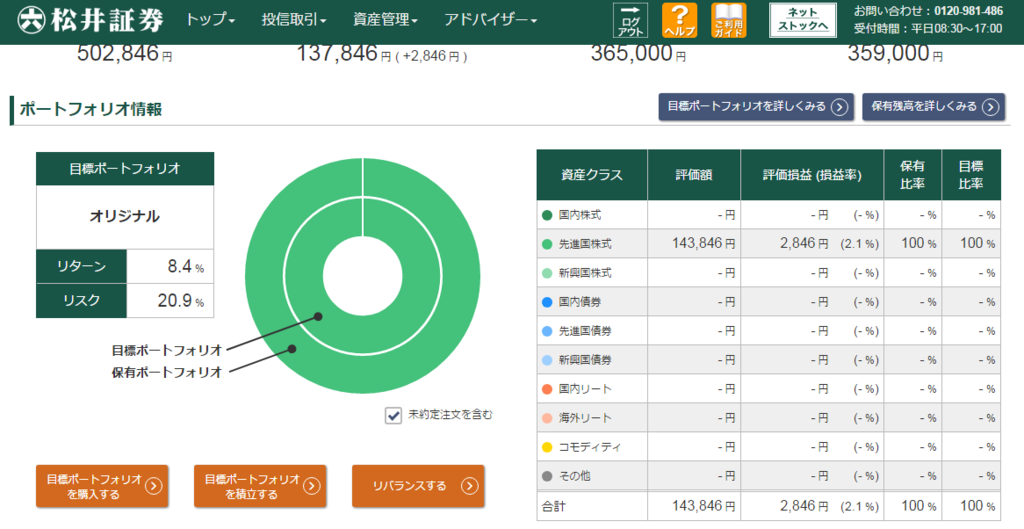Click 新興国債券 pale blue dot
This screenshot has height=529, width=1024.
(547, 360)
